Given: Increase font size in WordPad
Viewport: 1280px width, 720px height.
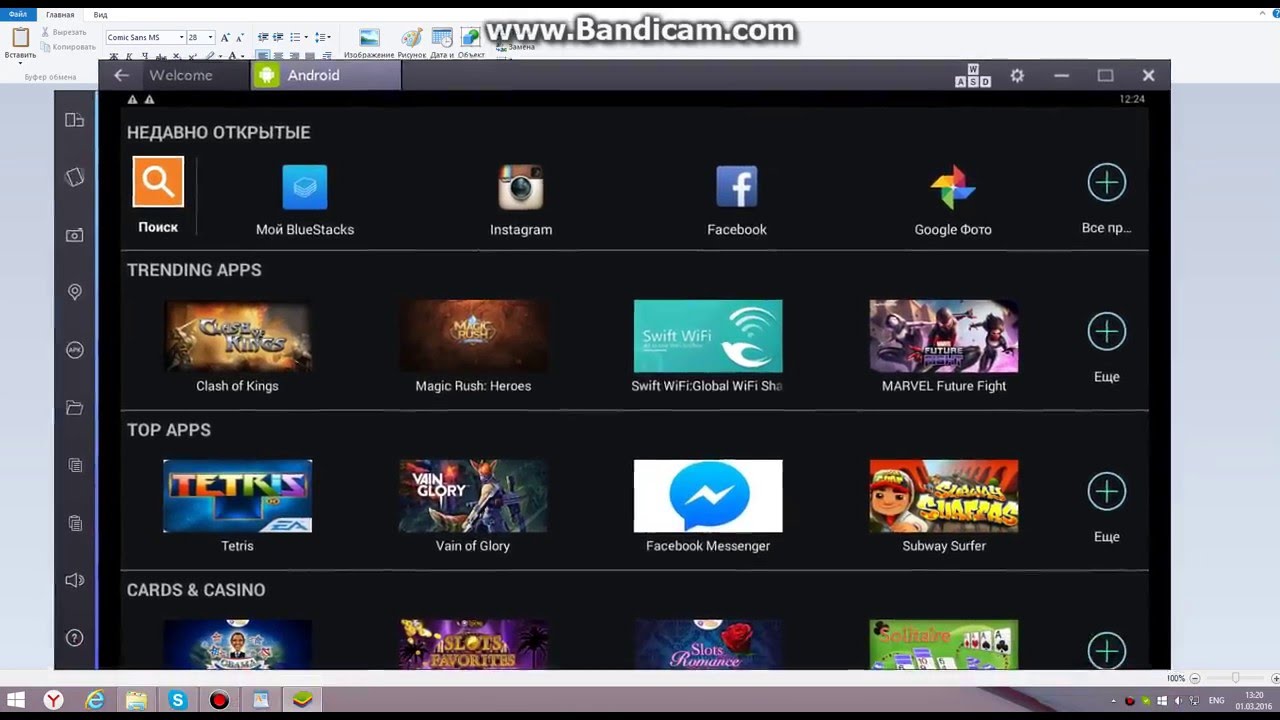Looking at the screenshot, I should [x=225, y=37].
